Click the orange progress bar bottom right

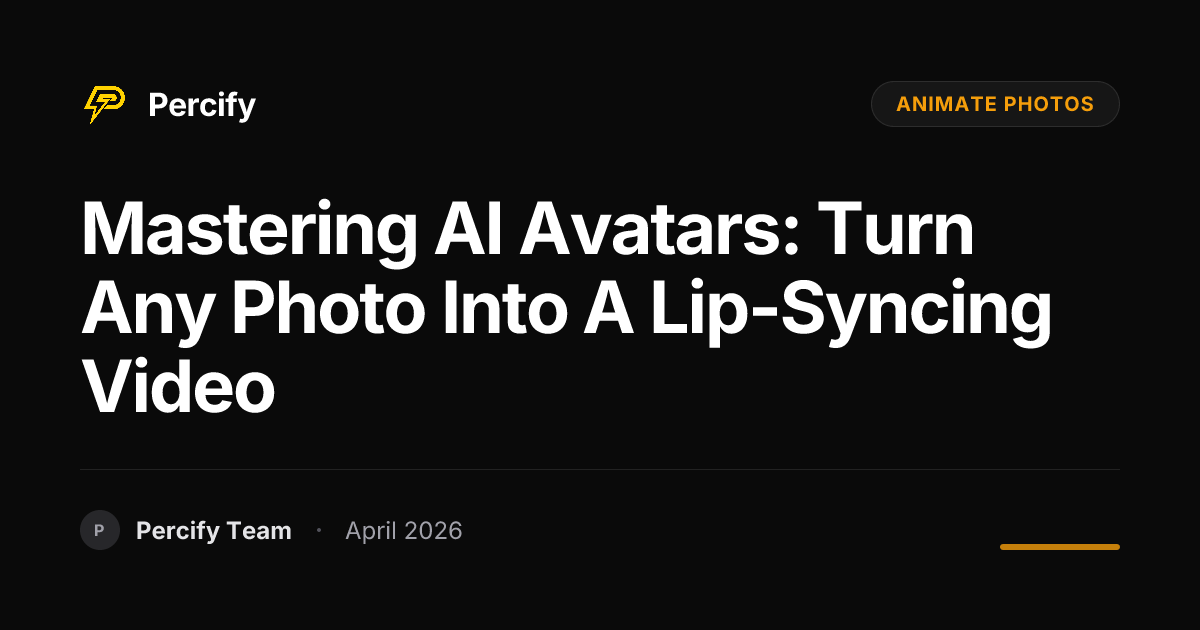pyautogui.click(x=1060, y=547)
